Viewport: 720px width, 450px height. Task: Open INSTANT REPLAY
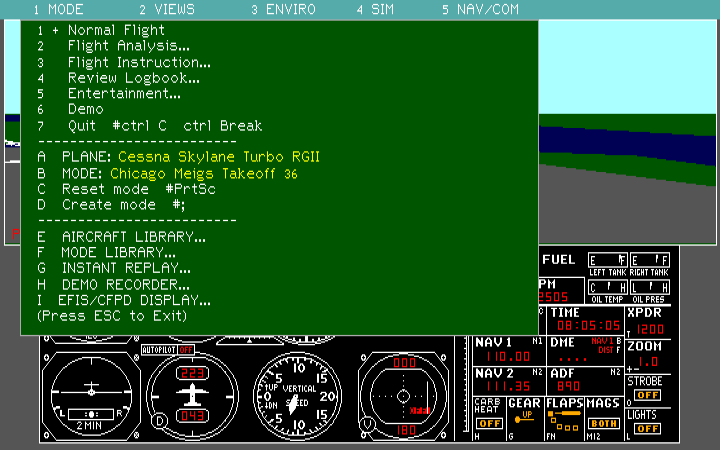[x=114, y=268]
